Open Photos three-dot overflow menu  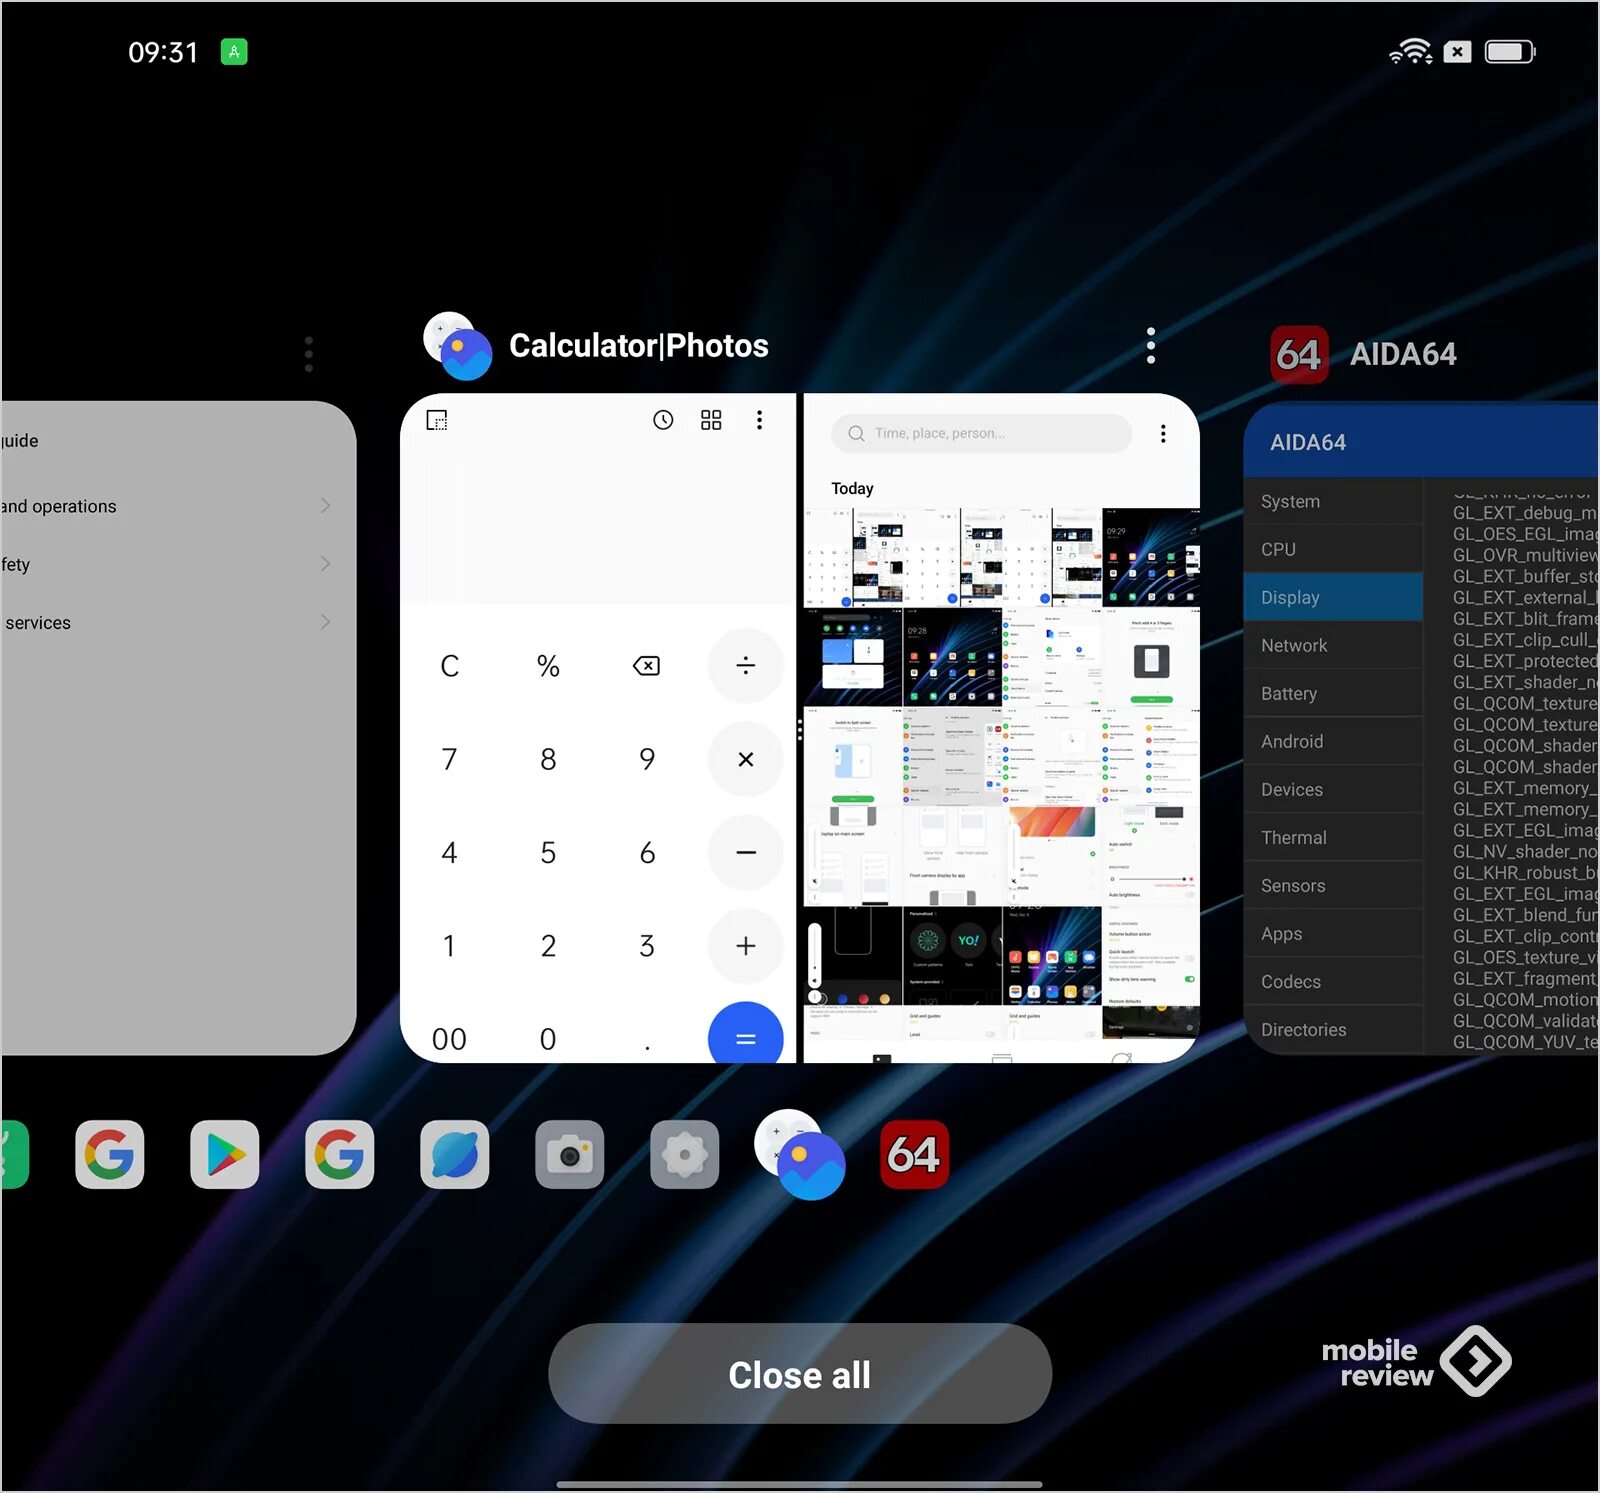pyautogui.click(x=1163, y=433)
